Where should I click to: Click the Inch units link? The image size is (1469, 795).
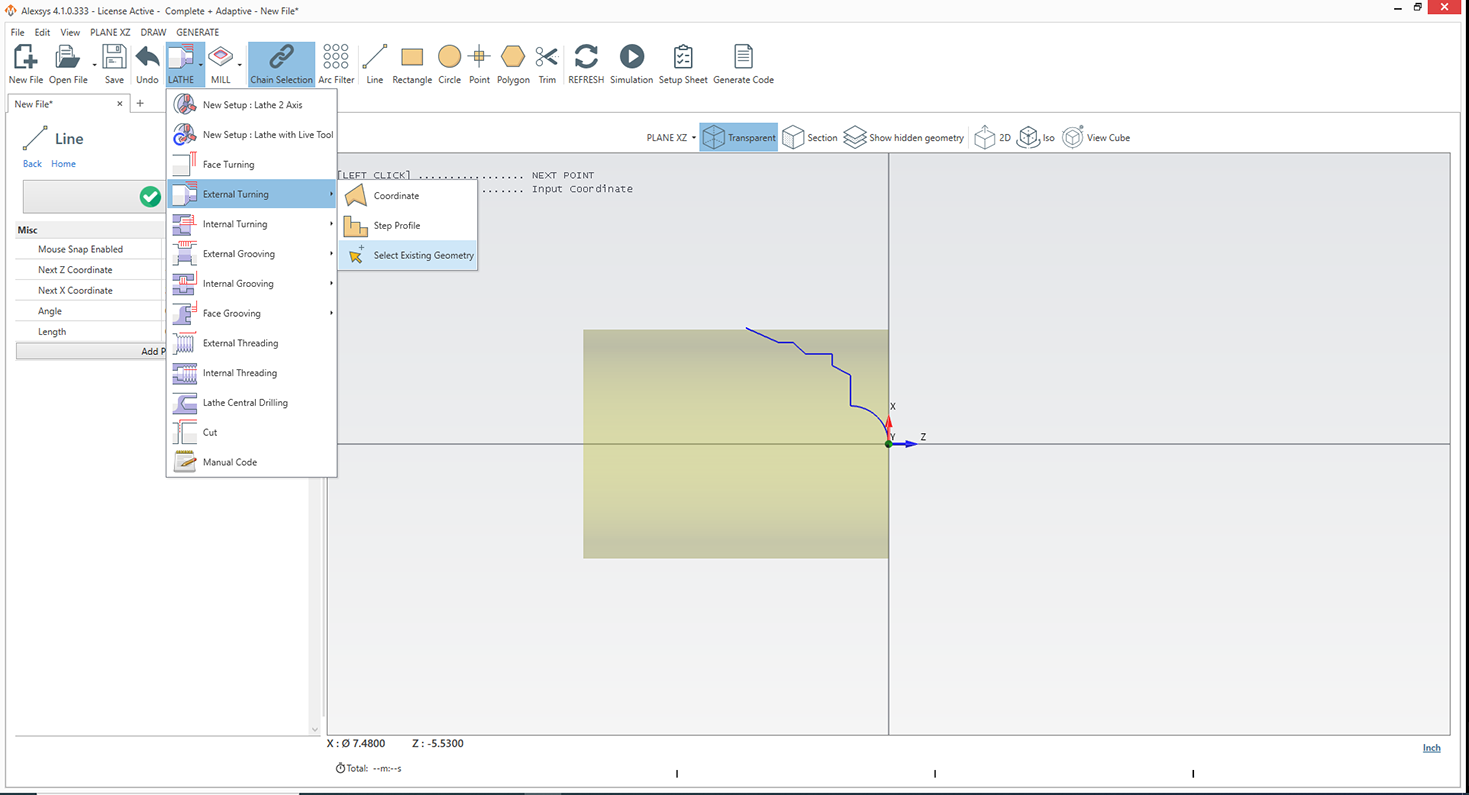[1431, 748]
